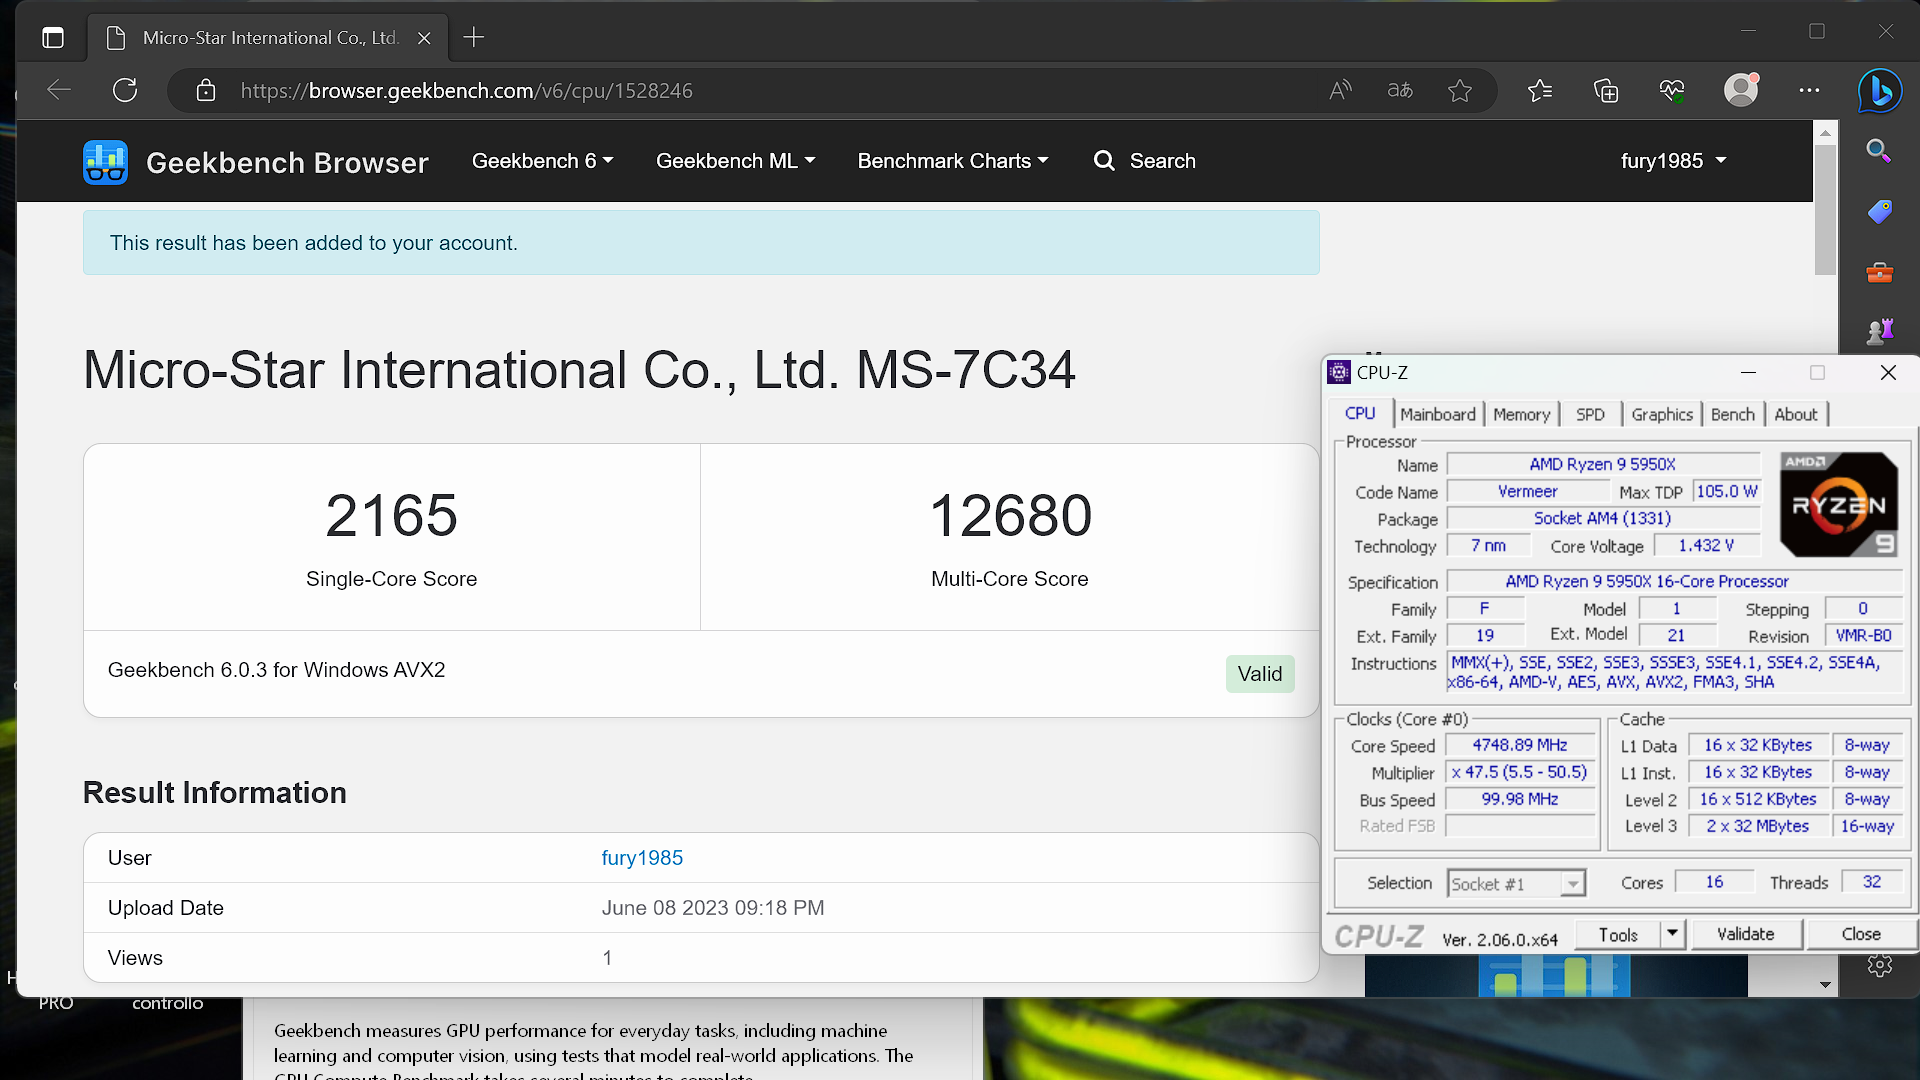This screenshot has height=1080, width=1920.
Task: Select Geekbench 6.0.3 for Windows AVX2 text
Action: point(277,670)
